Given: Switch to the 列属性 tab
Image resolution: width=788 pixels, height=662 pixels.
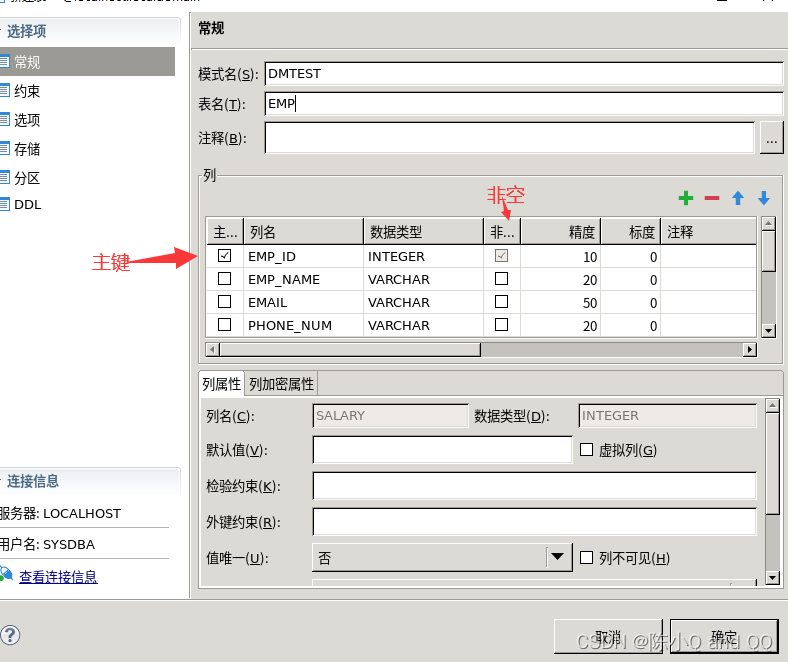Looking at the screenshot, I should coord(222,385).
